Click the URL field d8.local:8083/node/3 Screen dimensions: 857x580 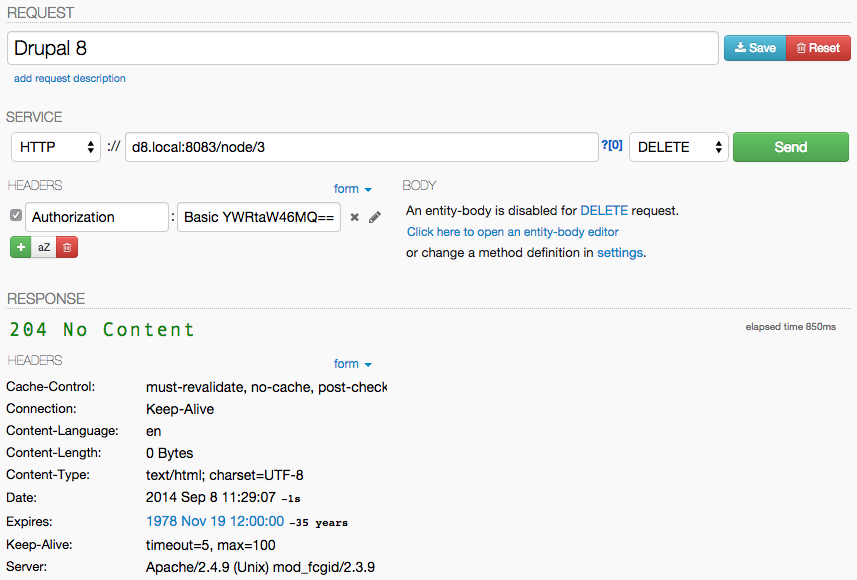362,147
